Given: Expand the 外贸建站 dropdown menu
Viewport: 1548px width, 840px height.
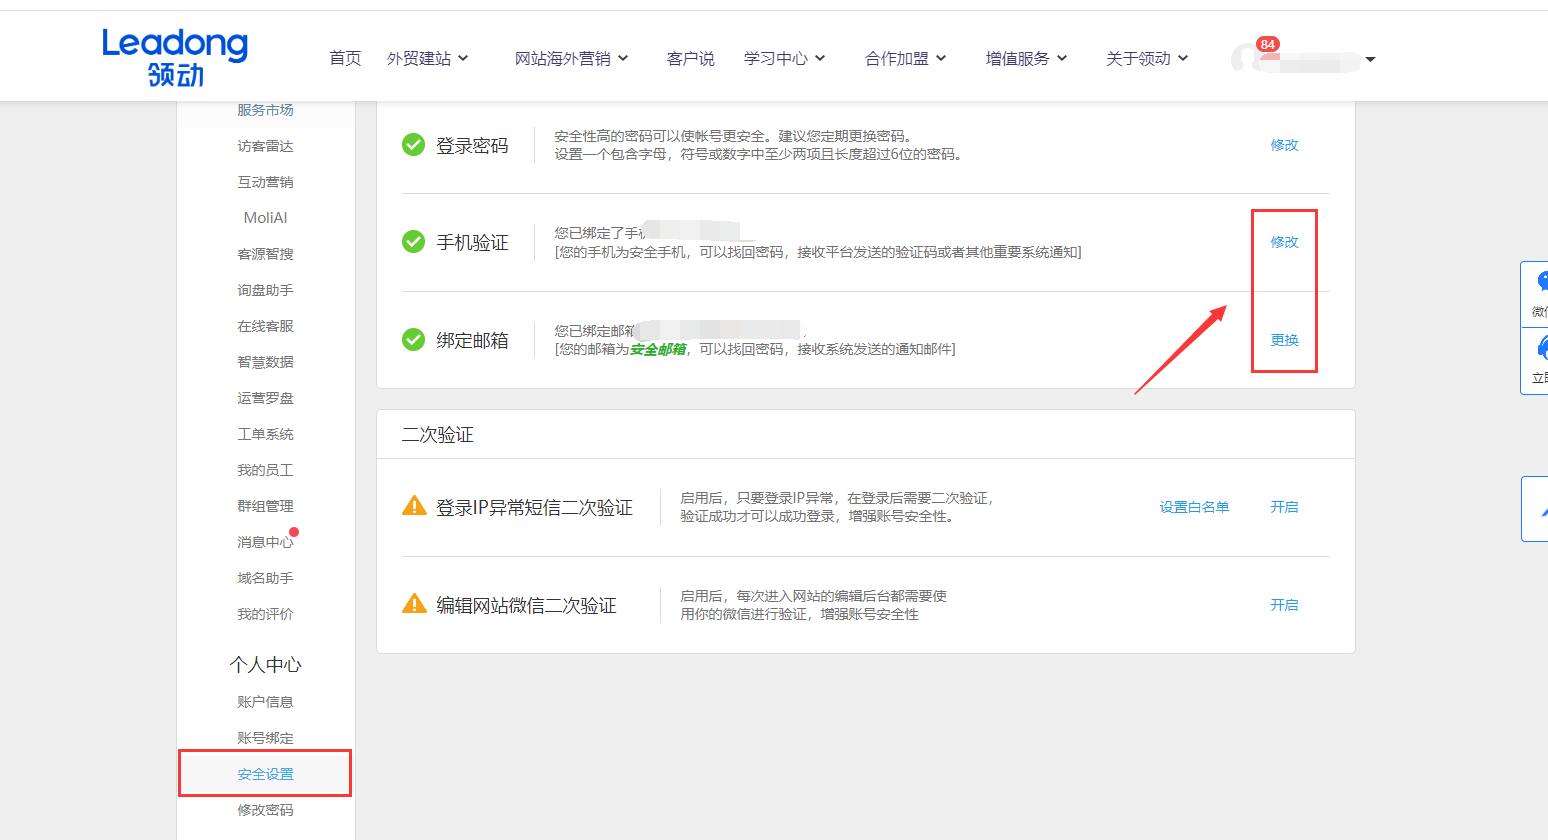Looking at the screenshot, I should [420, 57].
